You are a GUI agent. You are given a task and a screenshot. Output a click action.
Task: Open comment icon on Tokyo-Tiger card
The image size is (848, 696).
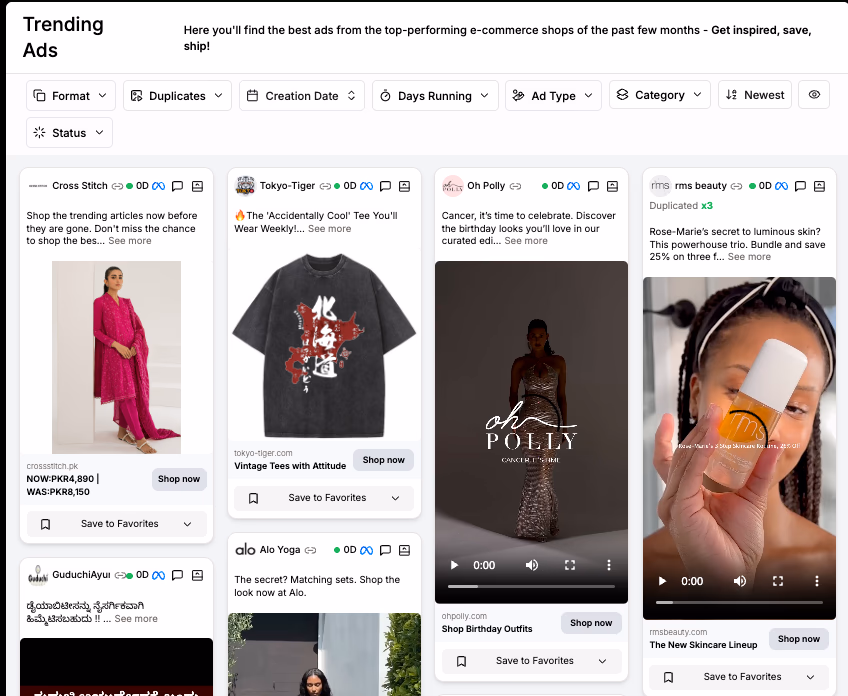pos(385,186)
